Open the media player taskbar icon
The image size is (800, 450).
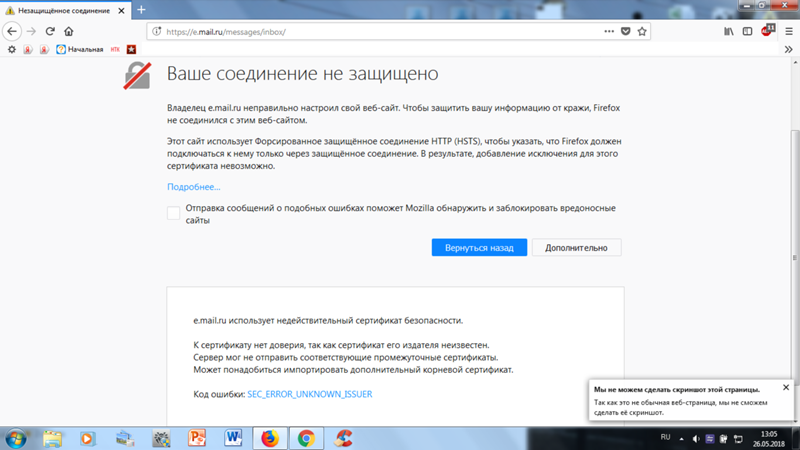88,439
